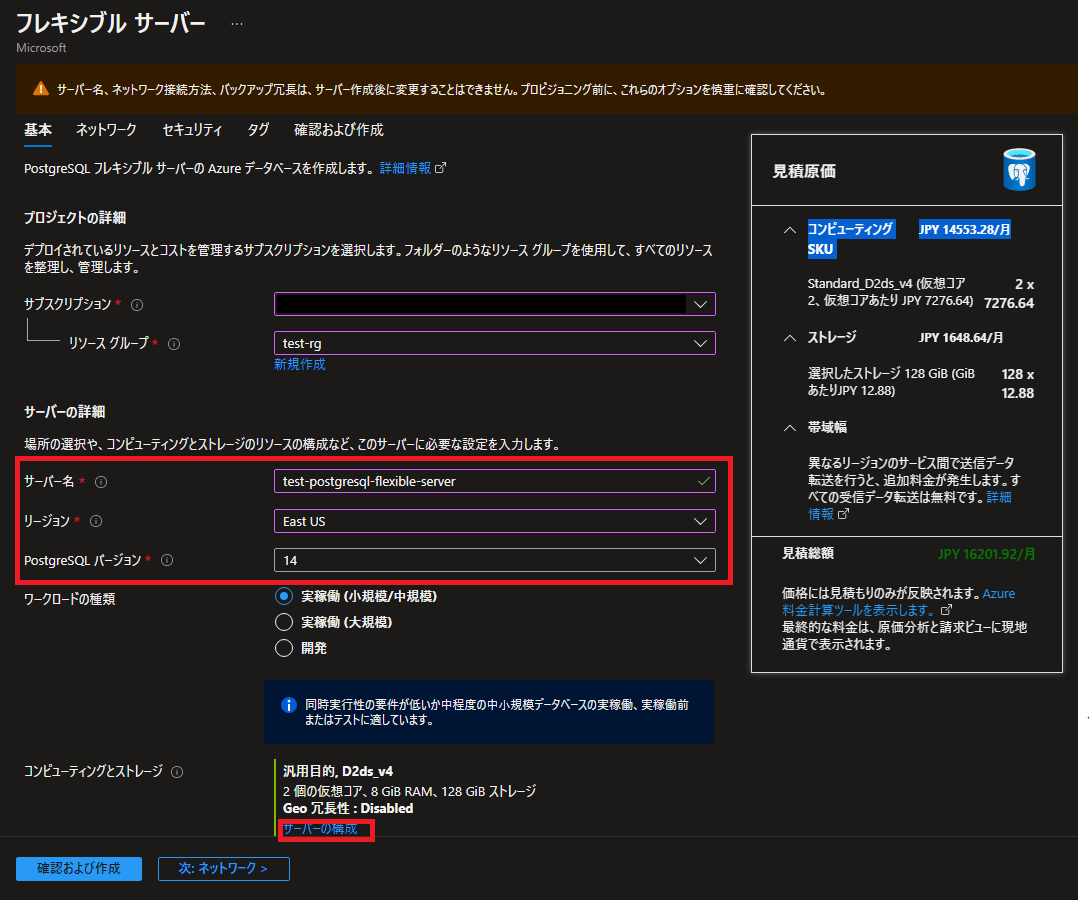Open the リージョン dropdown East US
This screenshot has height=900, width=1089.
(494, 521)
